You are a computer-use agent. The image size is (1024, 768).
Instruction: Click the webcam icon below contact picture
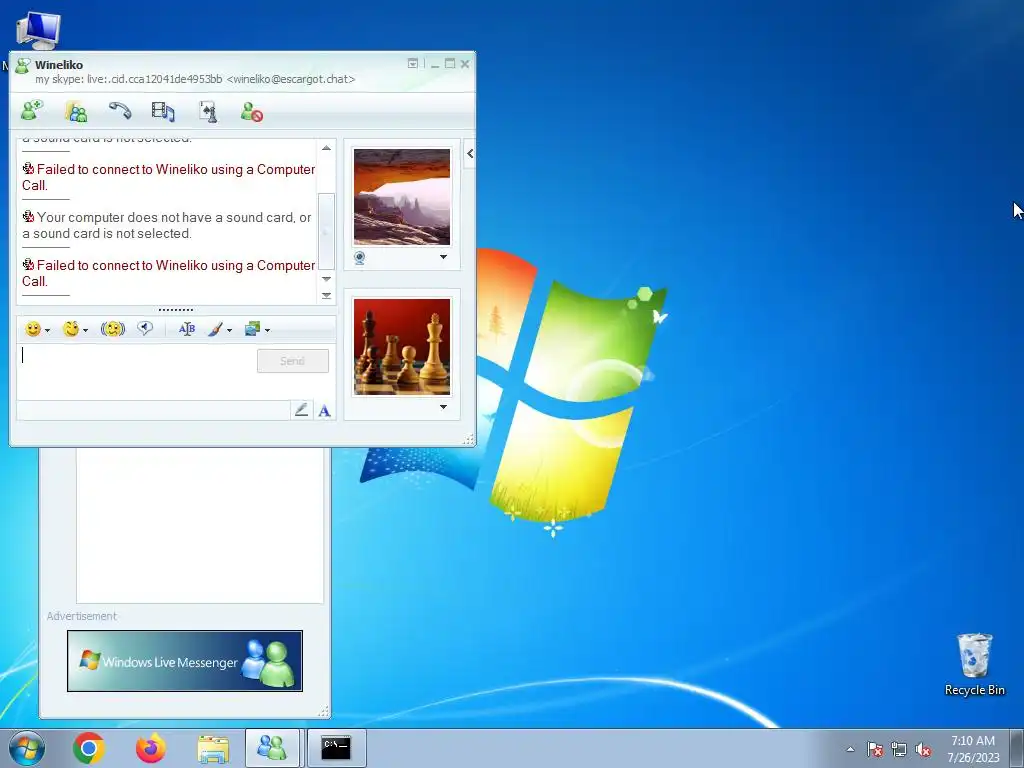click(x=360, y=258)
